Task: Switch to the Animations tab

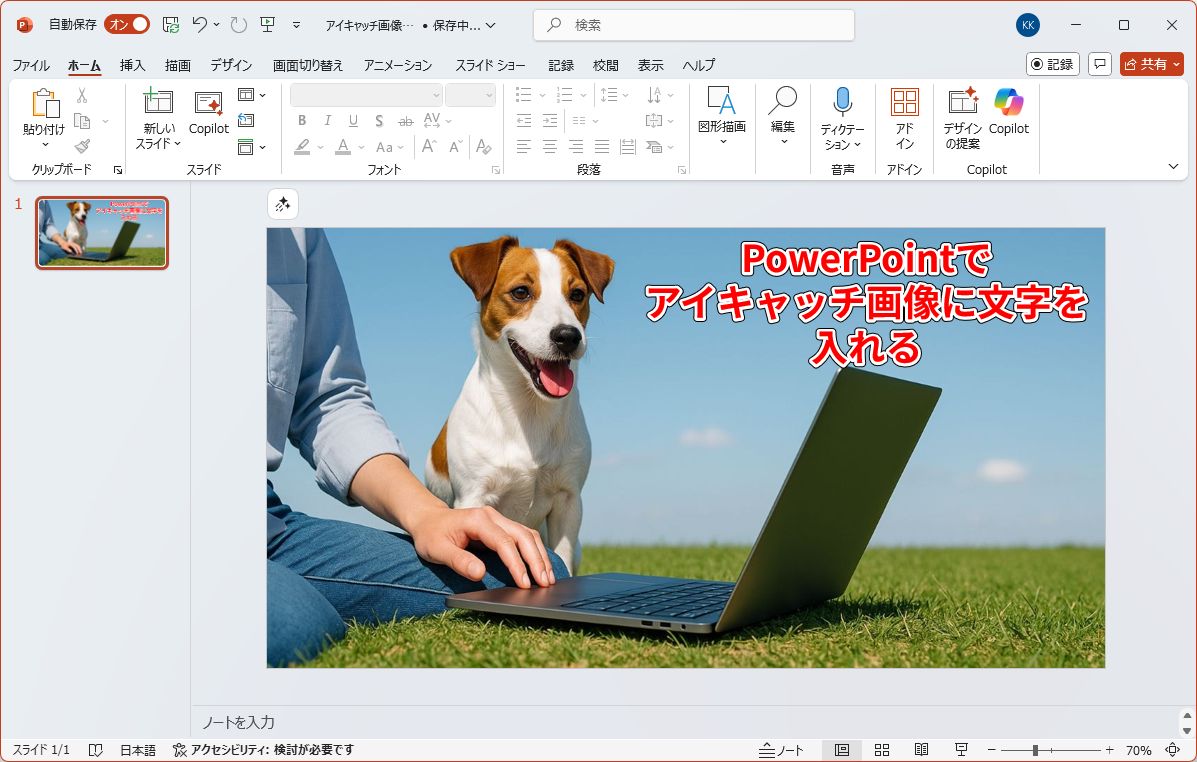Action: point(398,65)
